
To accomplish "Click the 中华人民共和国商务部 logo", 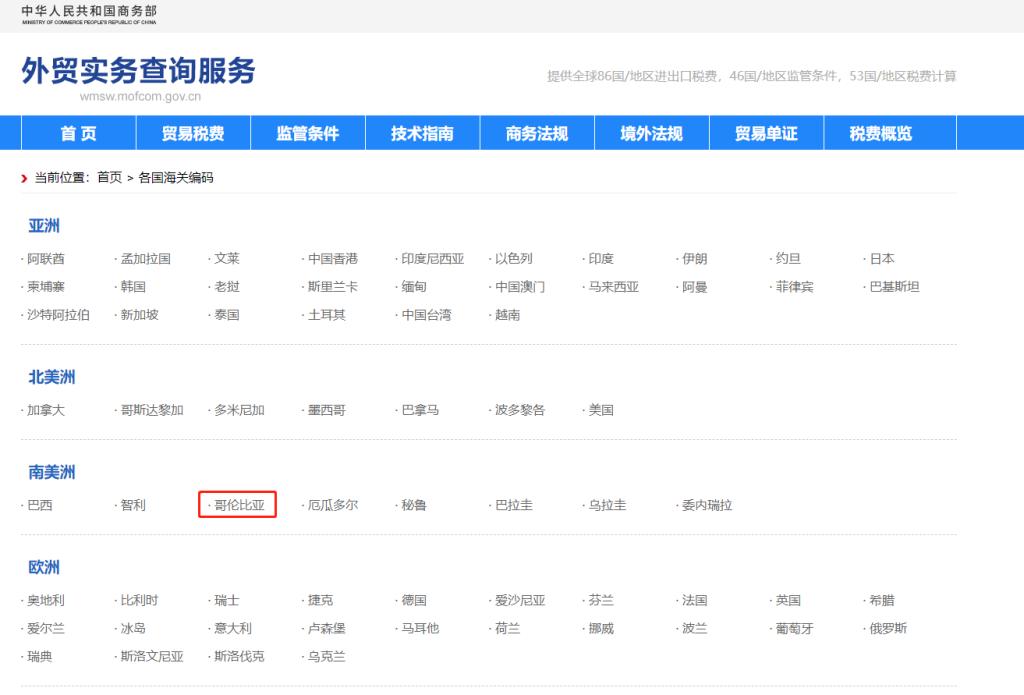I will pyautogui.click(x=89, y=14).
